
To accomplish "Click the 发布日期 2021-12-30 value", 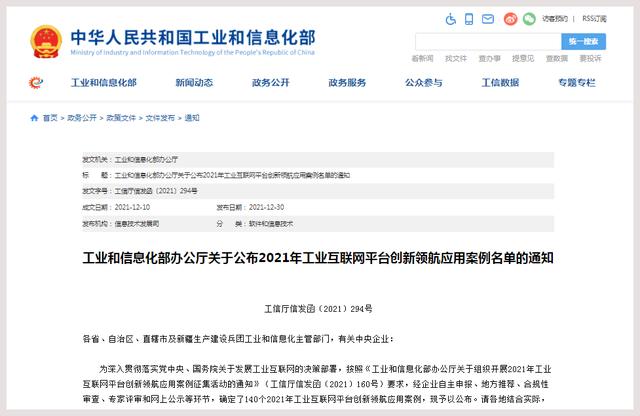I will click(267, 207).
